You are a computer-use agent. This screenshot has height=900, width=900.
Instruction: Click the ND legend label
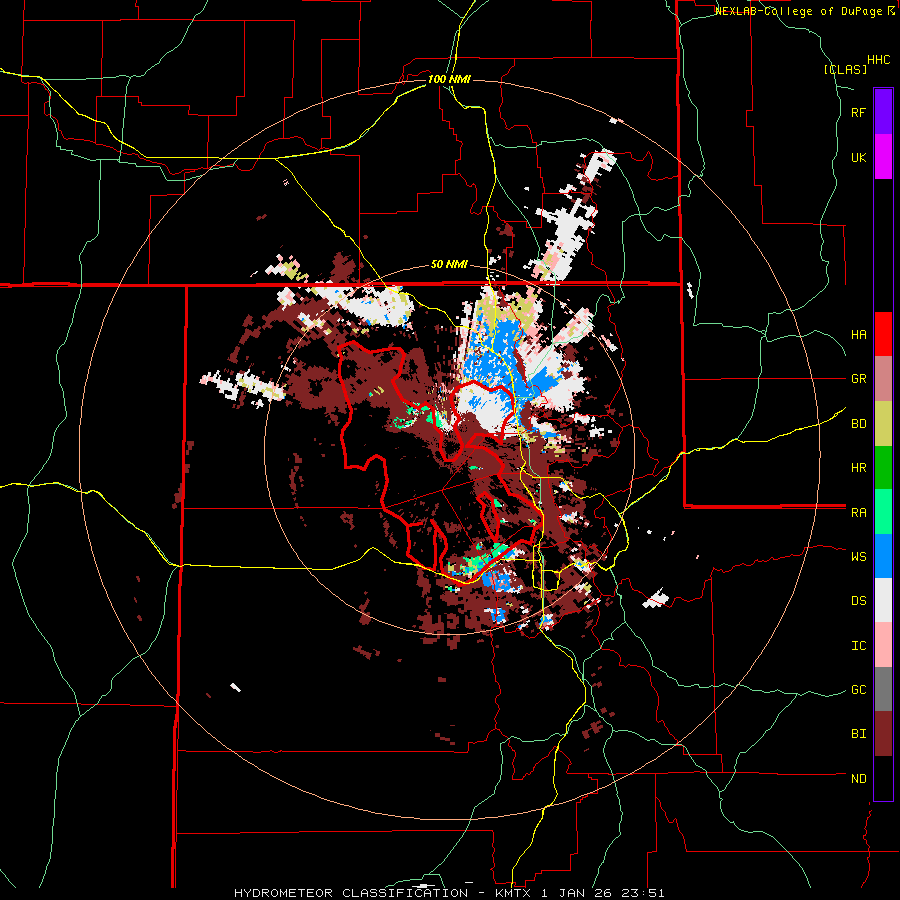pos(858,779)
